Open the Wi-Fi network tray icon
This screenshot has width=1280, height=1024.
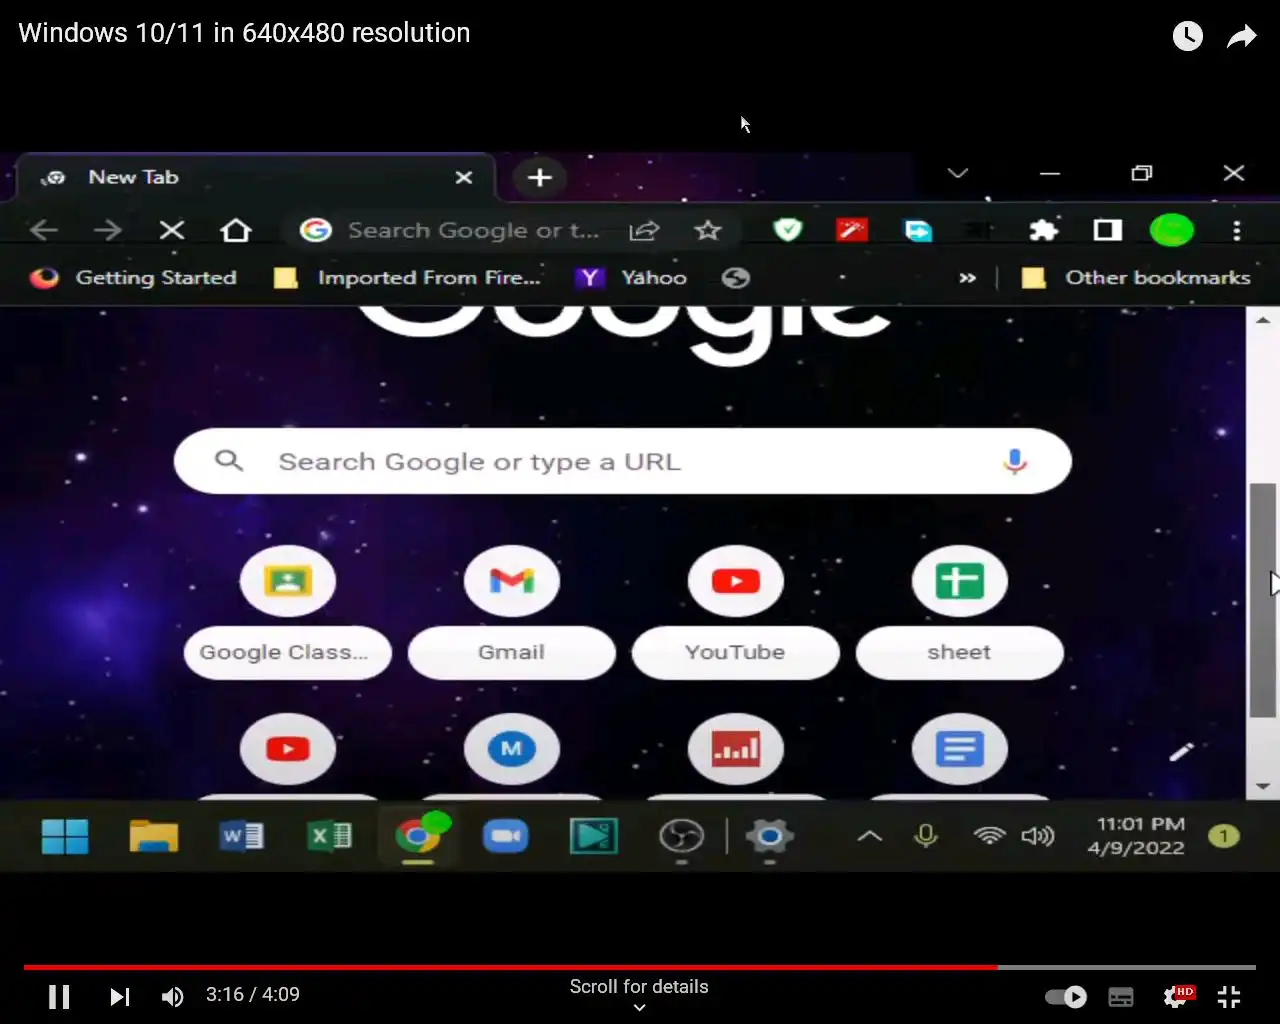(x=990, y=836)
